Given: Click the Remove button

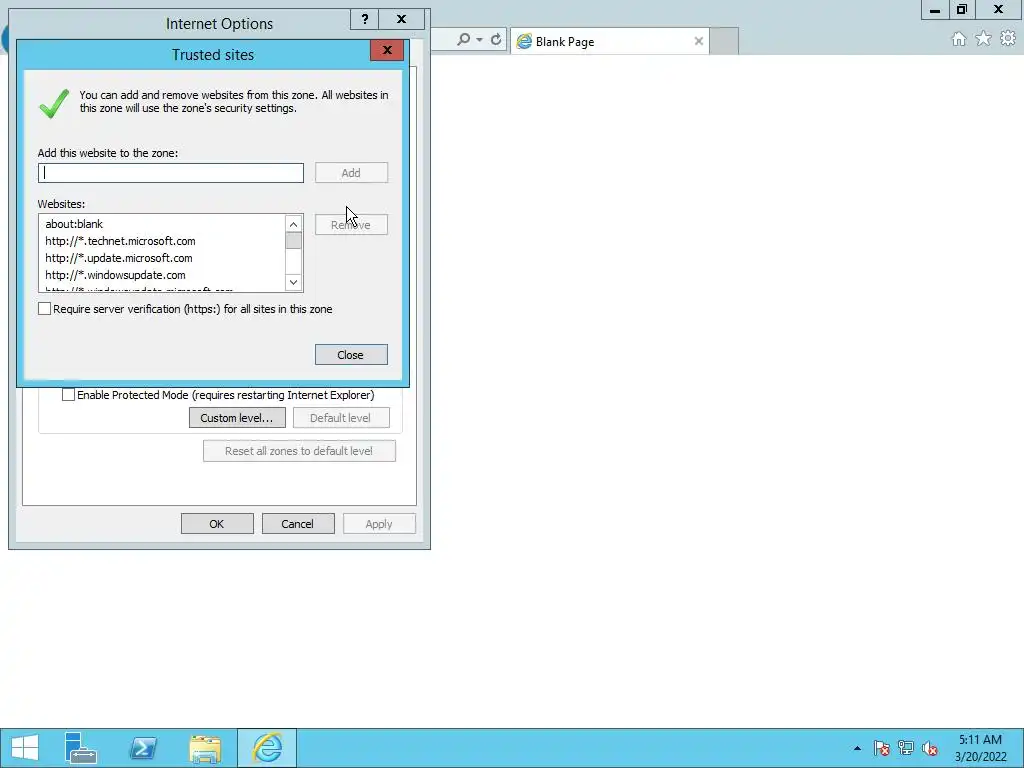Looking at the screenshot, I should (351, 225).
